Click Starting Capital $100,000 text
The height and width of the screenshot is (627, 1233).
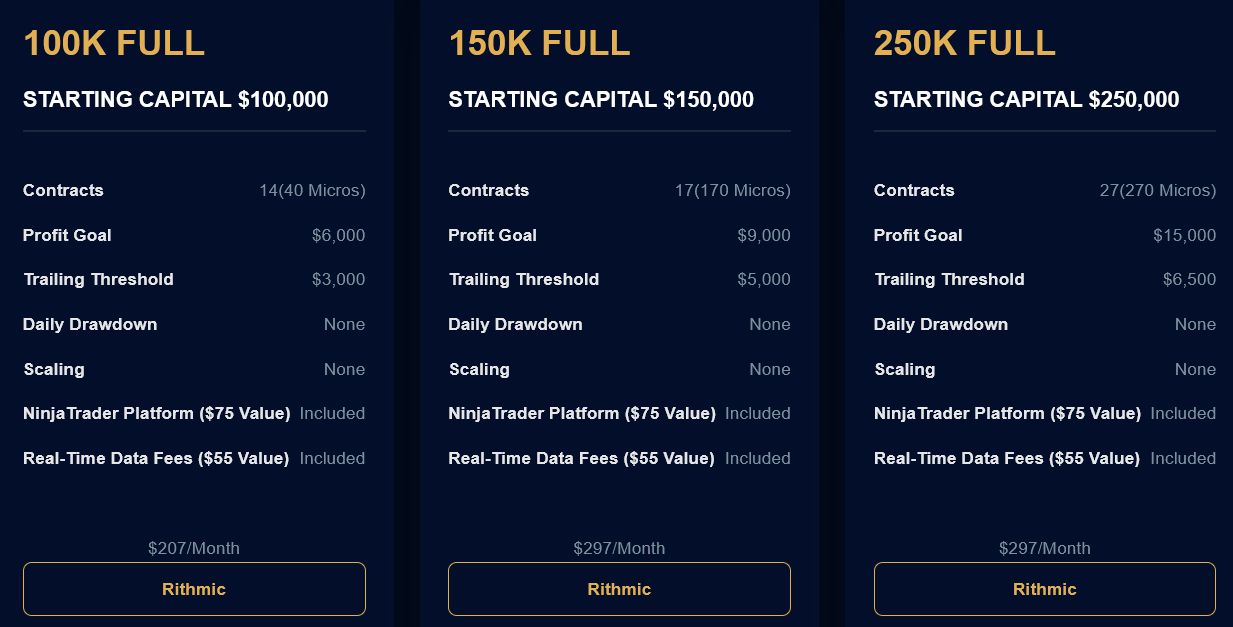pos(176,99)
